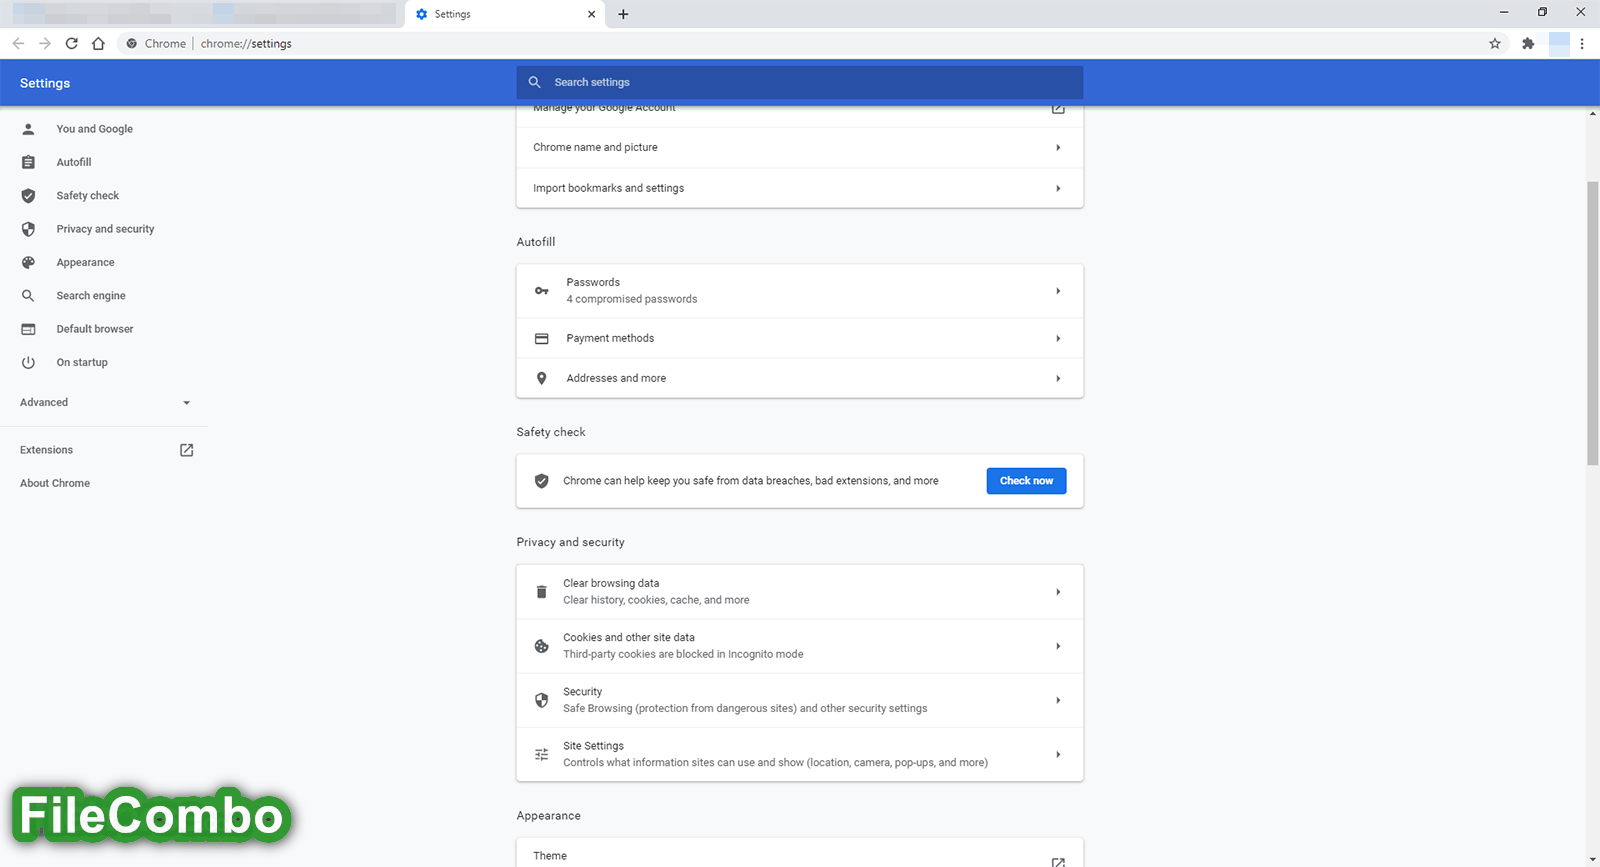Run safety check with Check now
Viewport: 1600px width, 867px height.
(x=1026, y=481)
